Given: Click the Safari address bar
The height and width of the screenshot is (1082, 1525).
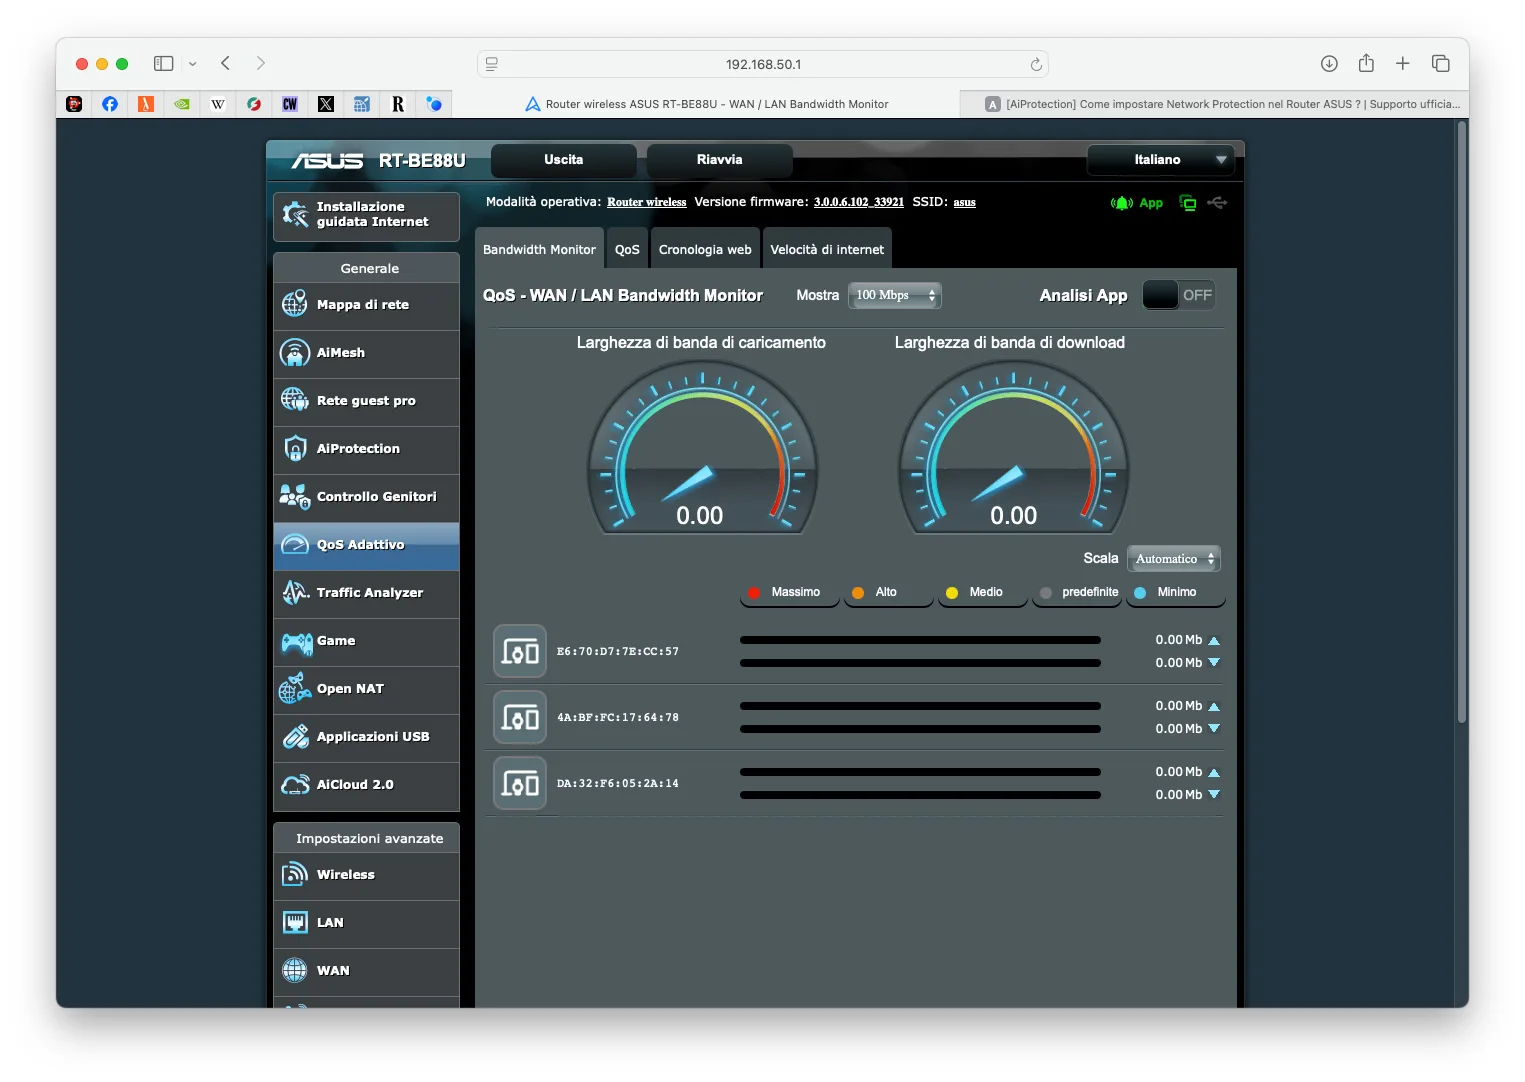Looking at the screenshot, I should point(762,64).
